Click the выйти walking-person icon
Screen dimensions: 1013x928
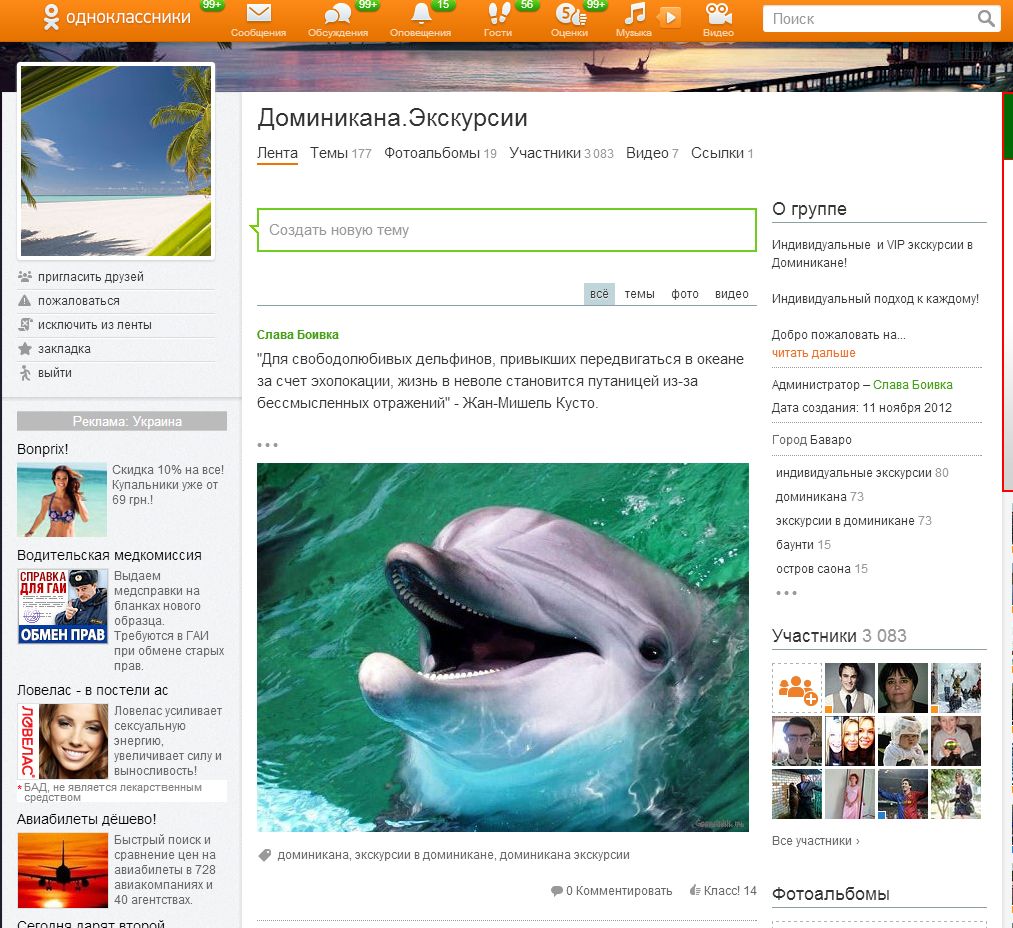pos(25,373)
